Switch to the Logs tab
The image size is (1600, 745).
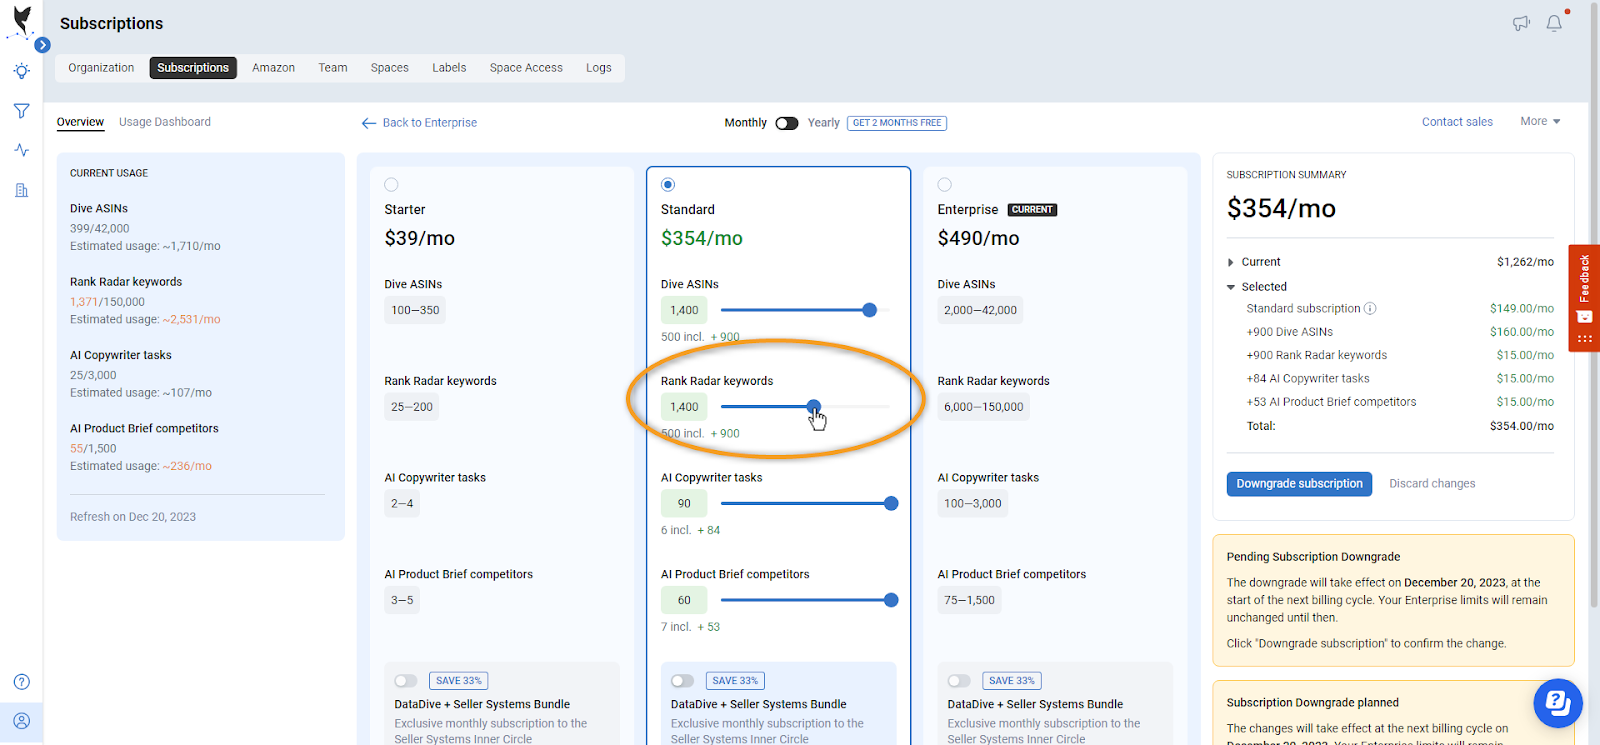599,68
